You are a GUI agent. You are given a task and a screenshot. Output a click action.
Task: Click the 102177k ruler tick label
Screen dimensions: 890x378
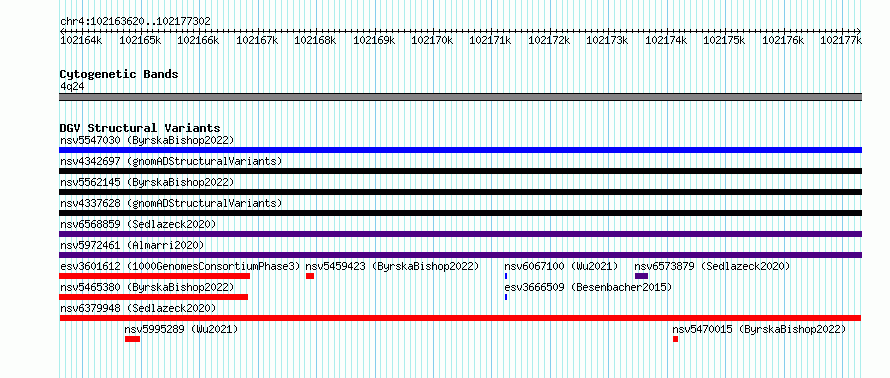841,40
